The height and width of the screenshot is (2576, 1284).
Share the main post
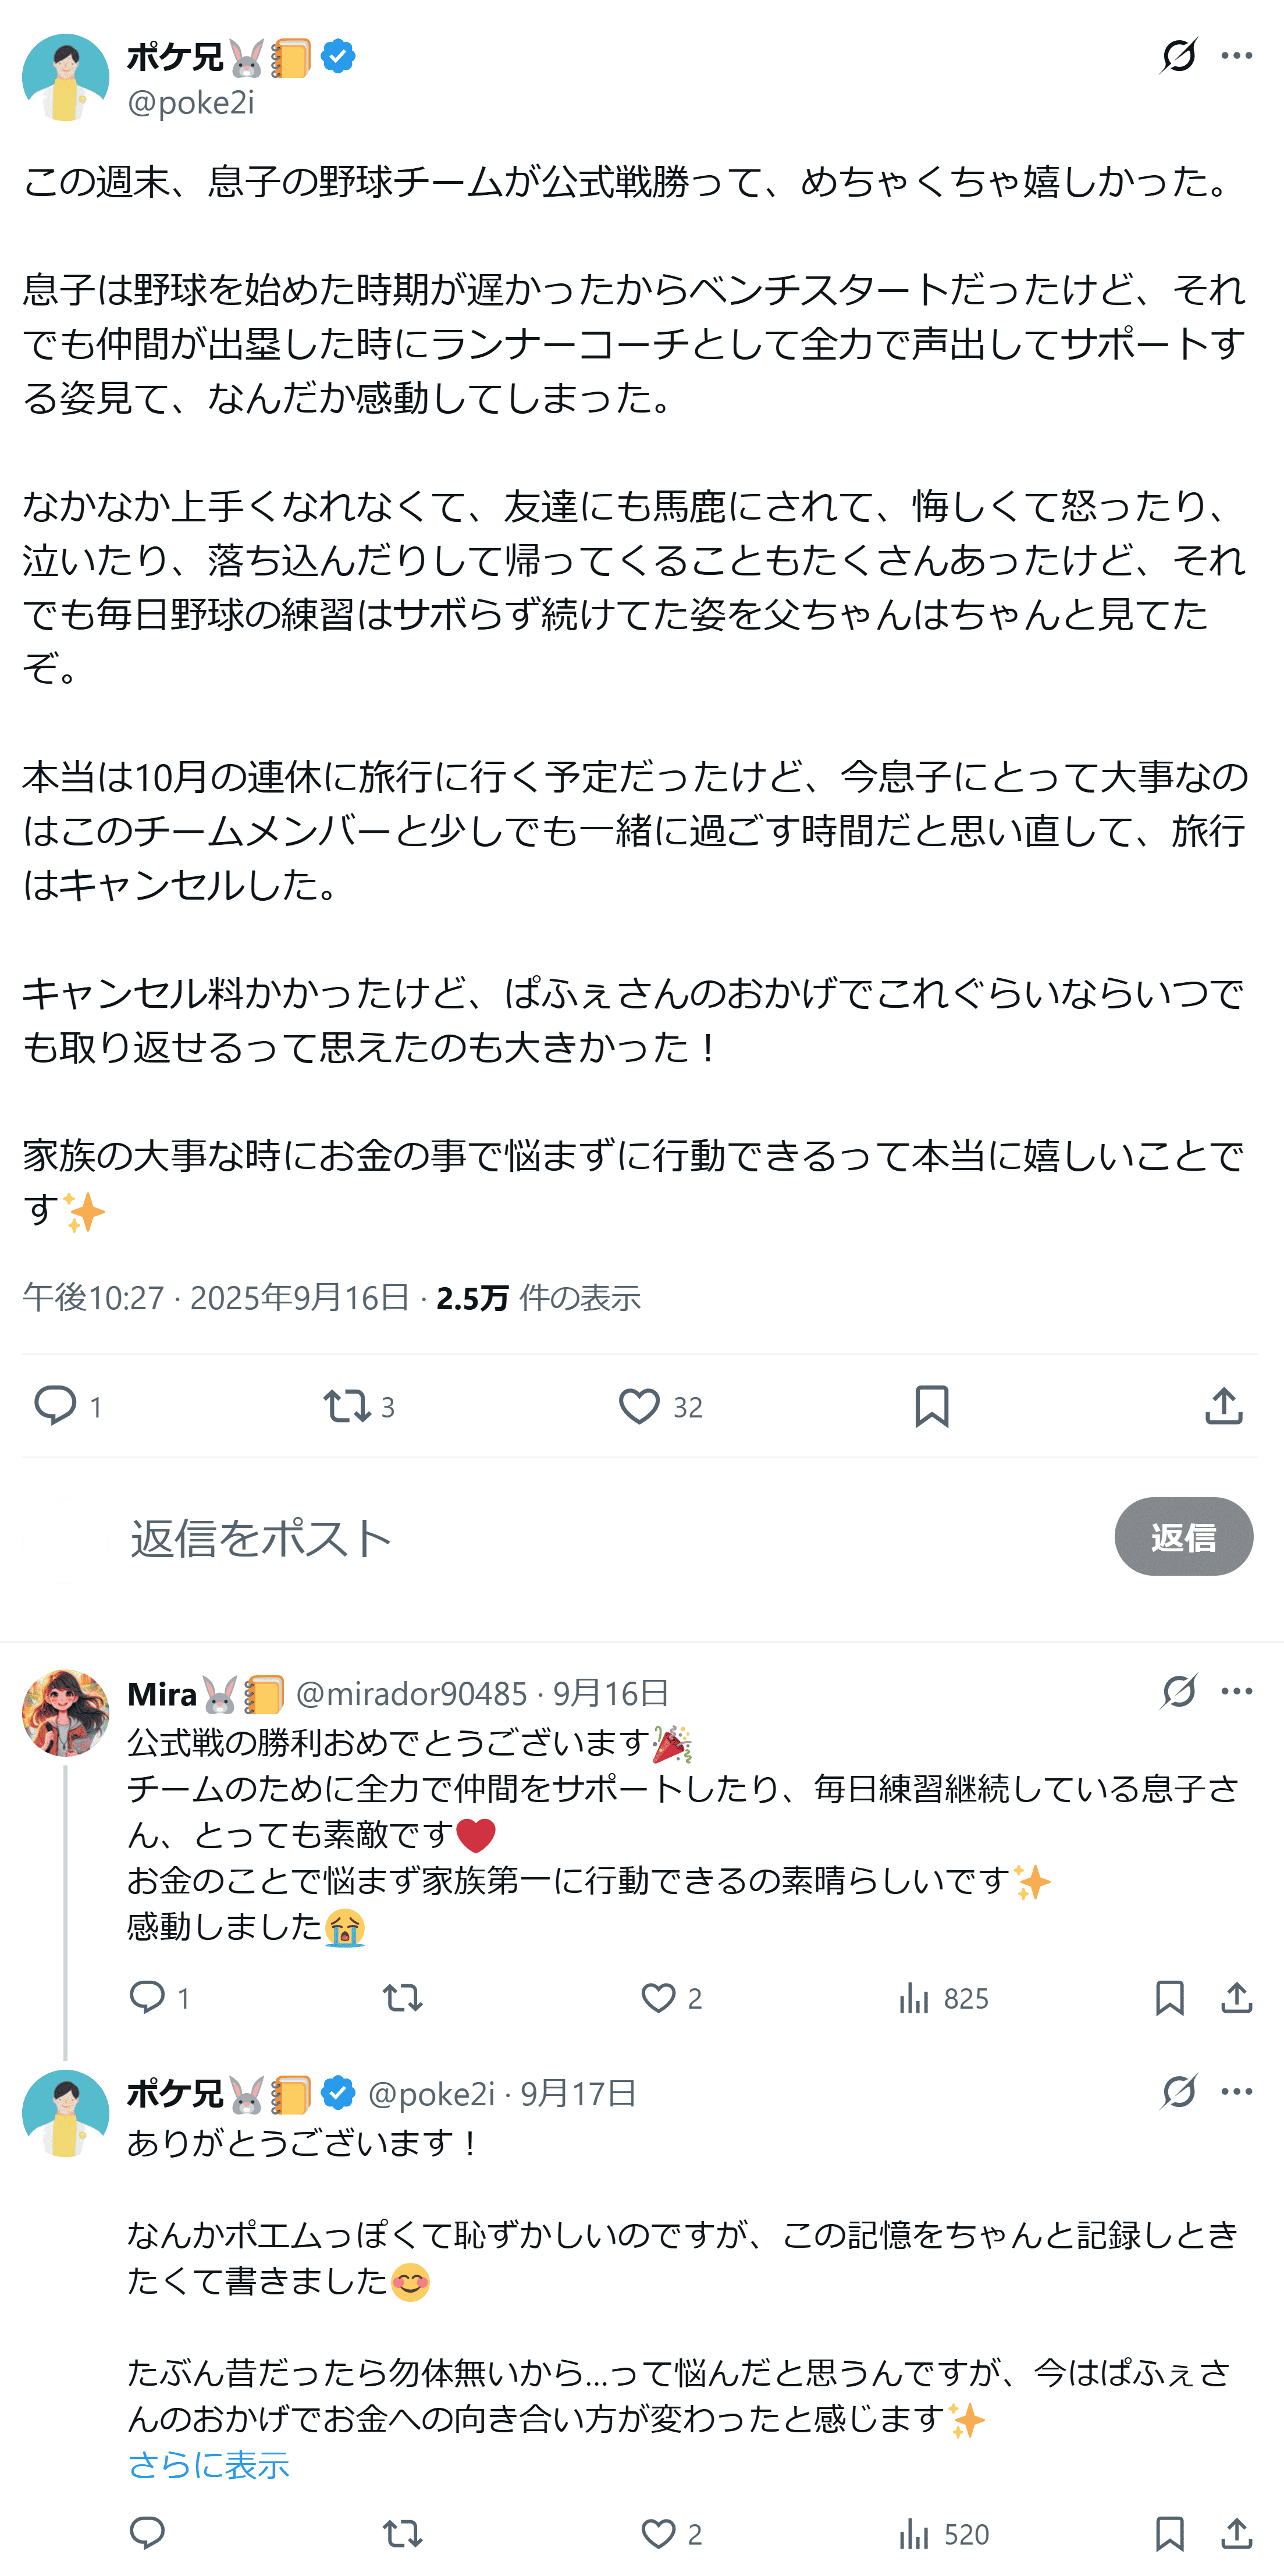pos(1224,1406)
